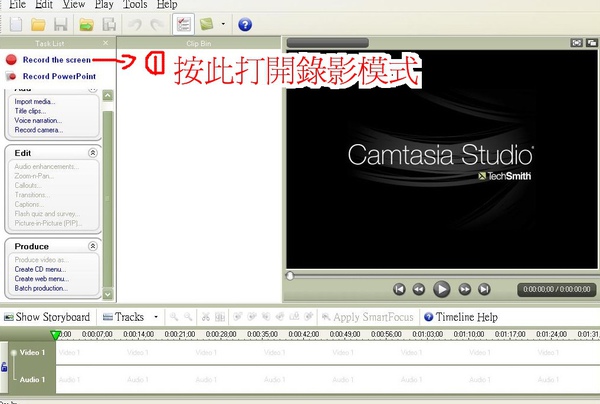Click the detach preview window icon
The width and height of the screenshot is (600, 404).
(592, 43)
